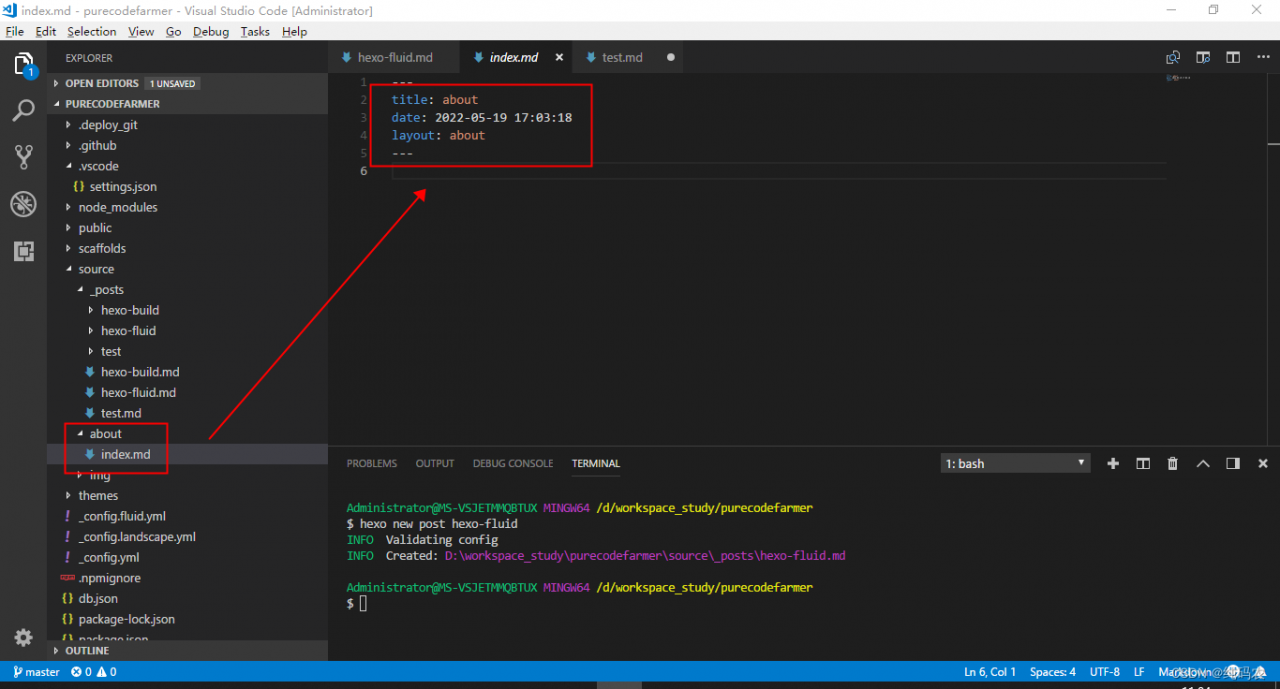Open markdown preview to the side

[1203, 58]
